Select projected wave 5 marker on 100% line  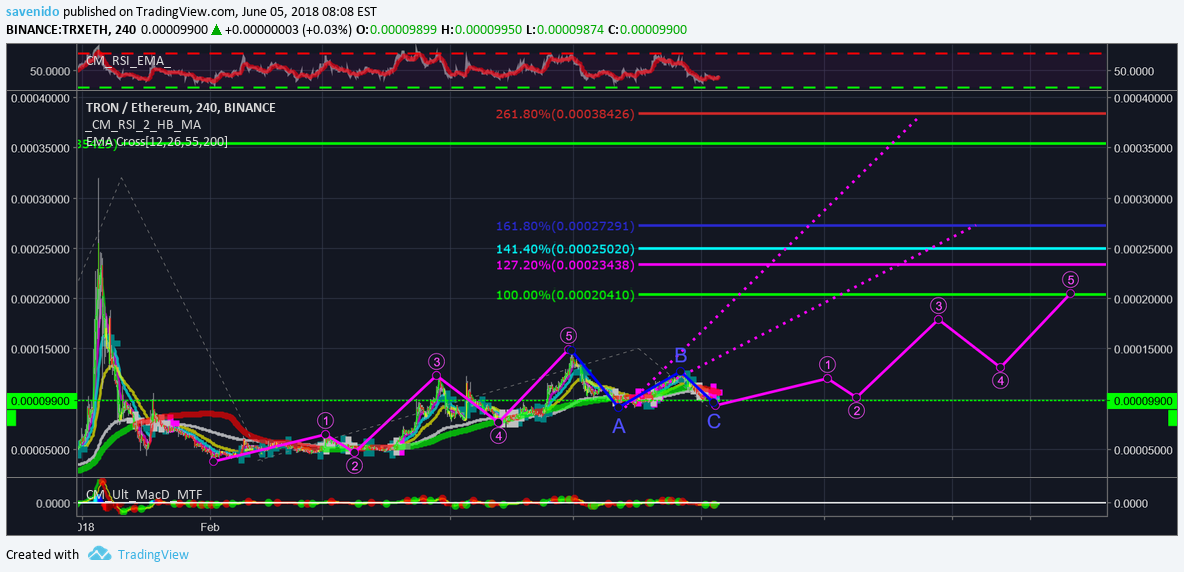click(x=1070, y=279)
